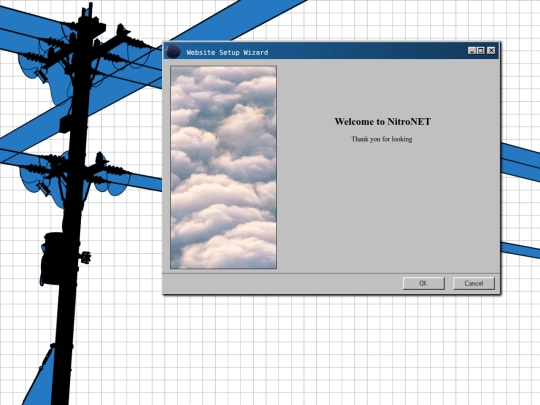Click the "Website Setup Wizard" title text
The height and width of the screenshot is (405, 540).
[x=227, y=52]
